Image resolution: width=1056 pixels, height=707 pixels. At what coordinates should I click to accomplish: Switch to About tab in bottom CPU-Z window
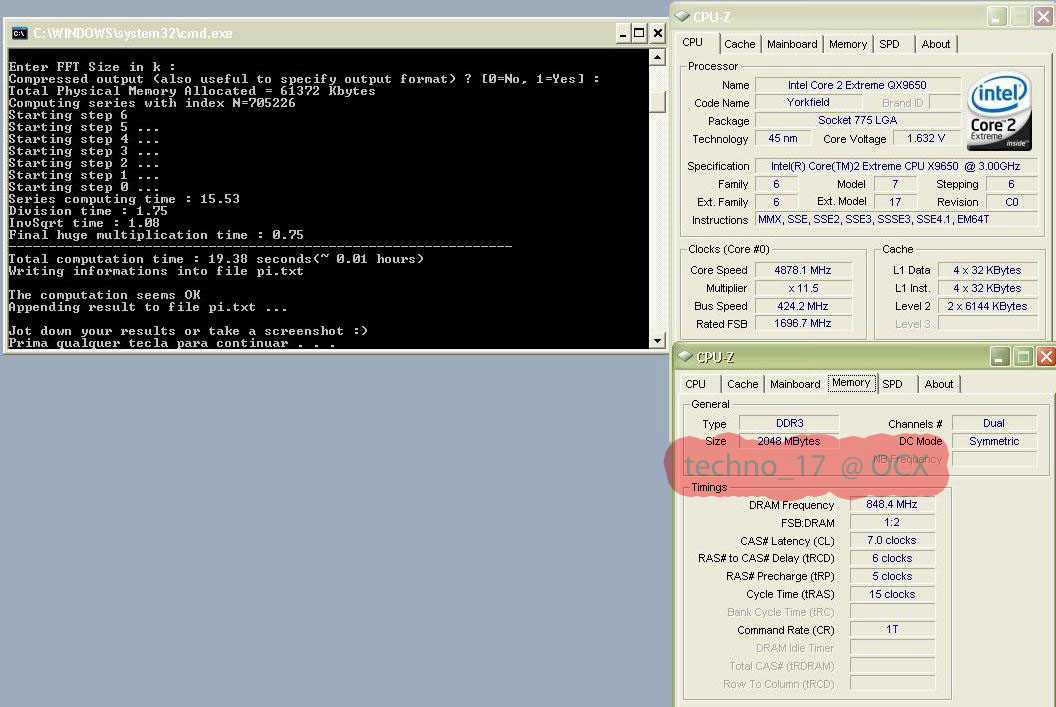(x=939, y=384)
